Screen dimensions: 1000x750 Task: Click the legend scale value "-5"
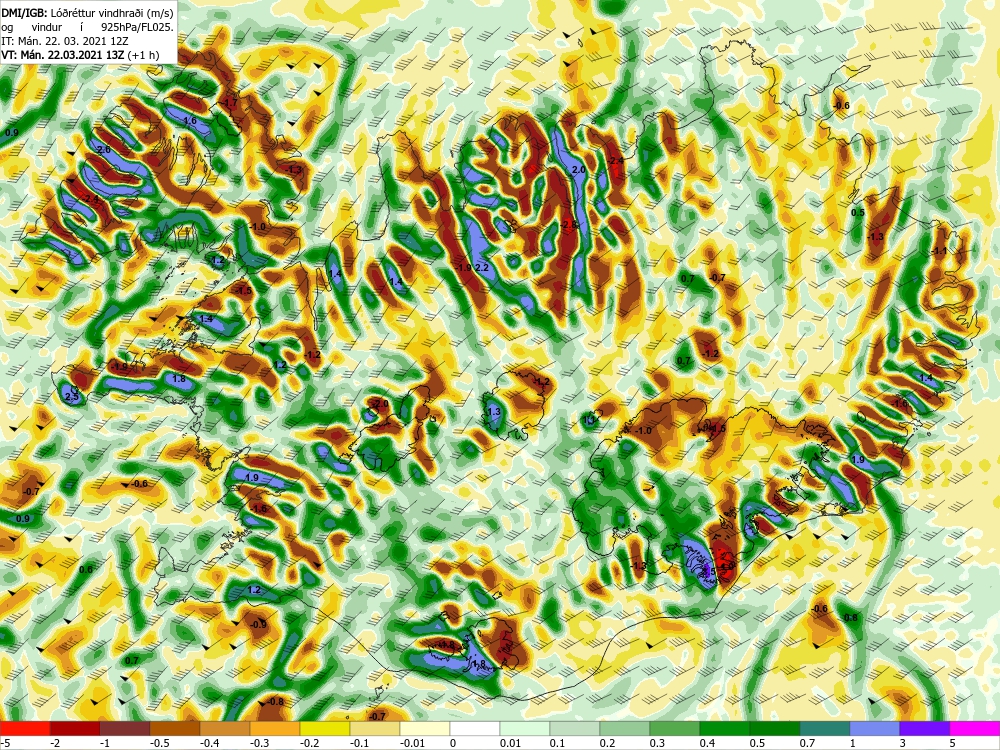pyautogui.click(x=6, y=742)
